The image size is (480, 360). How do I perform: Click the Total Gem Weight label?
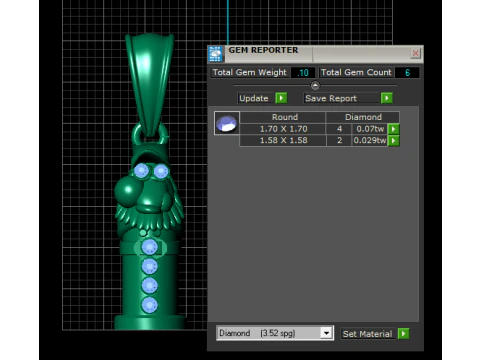click(x=249, y=72)
